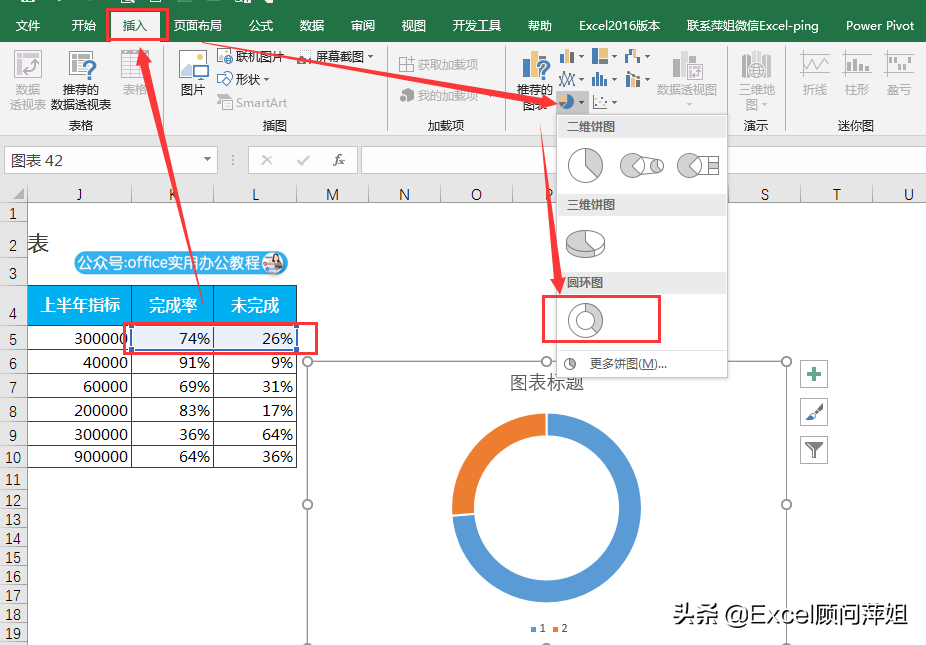
Task: Click 我的加载项 my add-ins
Action: [x=440, y=95]
